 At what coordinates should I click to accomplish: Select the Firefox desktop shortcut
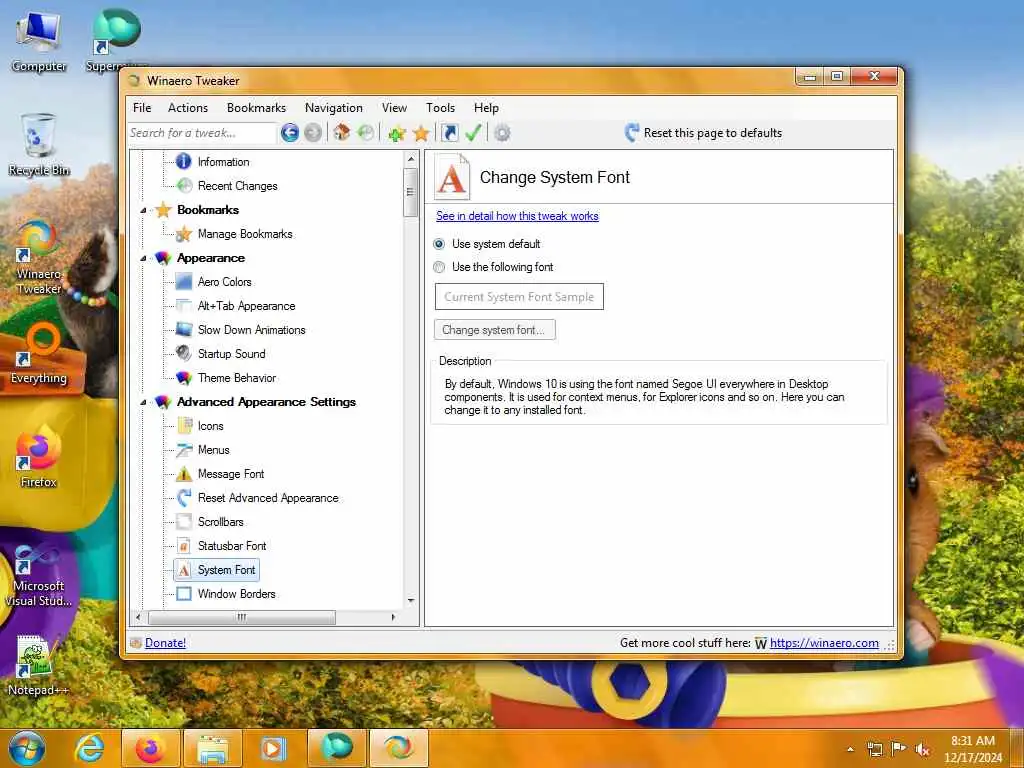[x=39, y=457]
